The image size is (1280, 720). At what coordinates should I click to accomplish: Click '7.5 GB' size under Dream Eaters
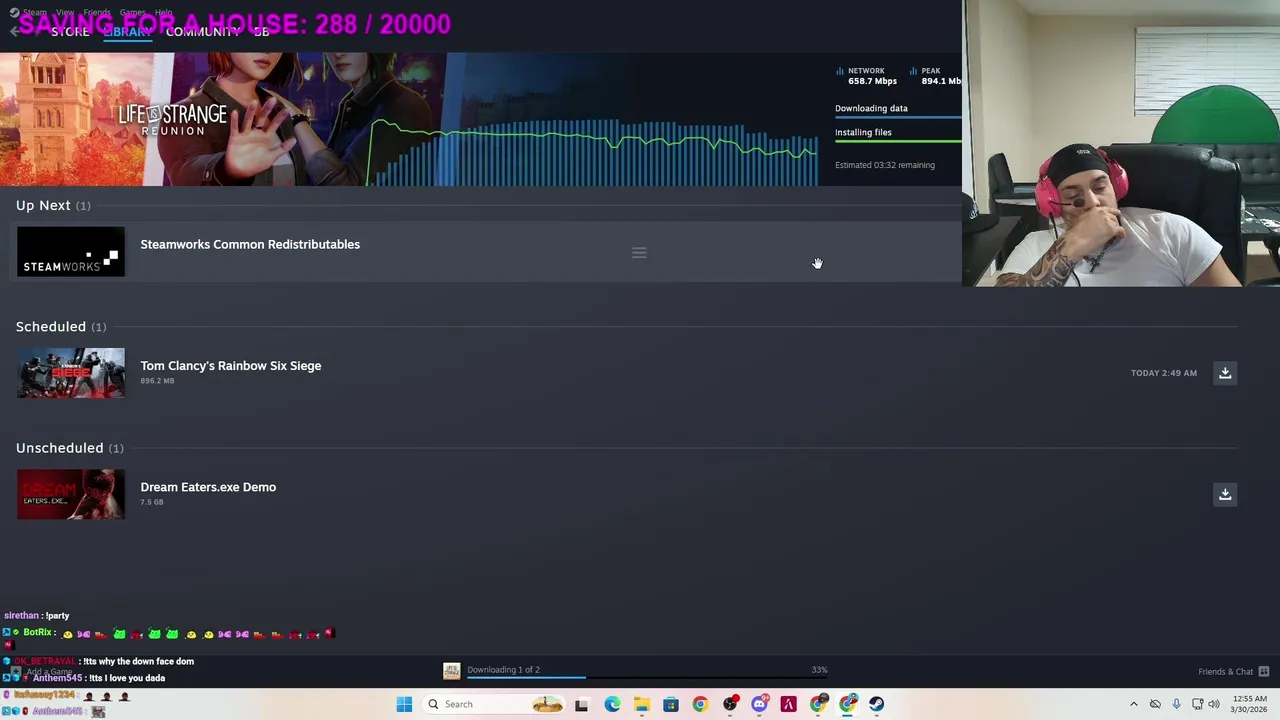[x=152, y=502]
